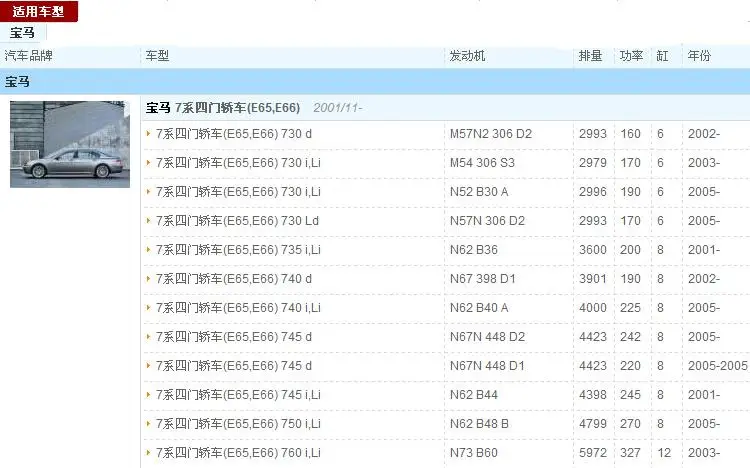Click cylinder count 12
750x468 pixels.
pyautogui.click(x=664, y=452)
